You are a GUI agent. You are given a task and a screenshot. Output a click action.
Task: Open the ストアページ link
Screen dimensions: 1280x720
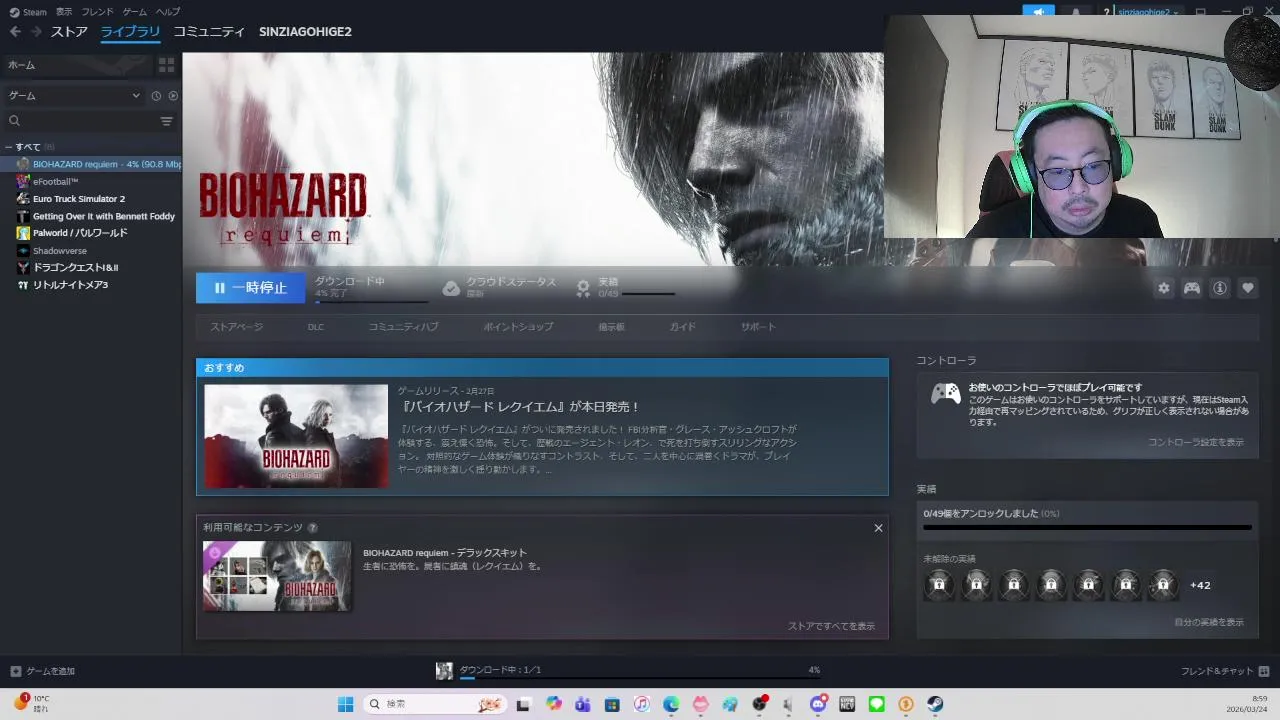pyautogui.click(x=237, y=327)
